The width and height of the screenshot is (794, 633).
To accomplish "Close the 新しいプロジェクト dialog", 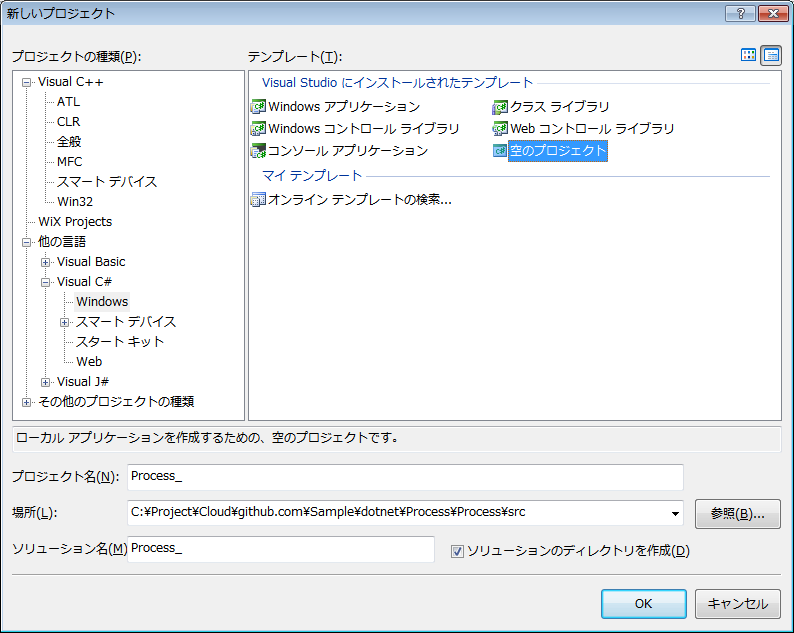I will 773,14.
